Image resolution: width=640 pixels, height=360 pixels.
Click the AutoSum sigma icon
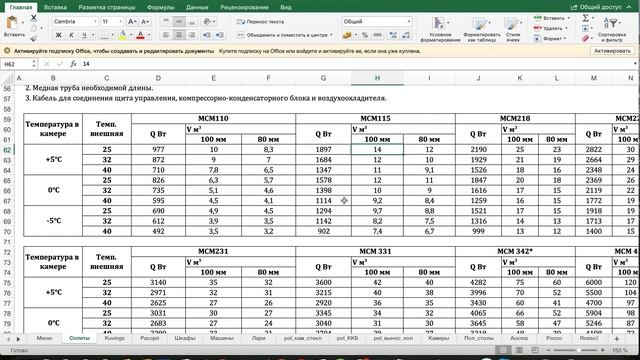click(585, 18)
